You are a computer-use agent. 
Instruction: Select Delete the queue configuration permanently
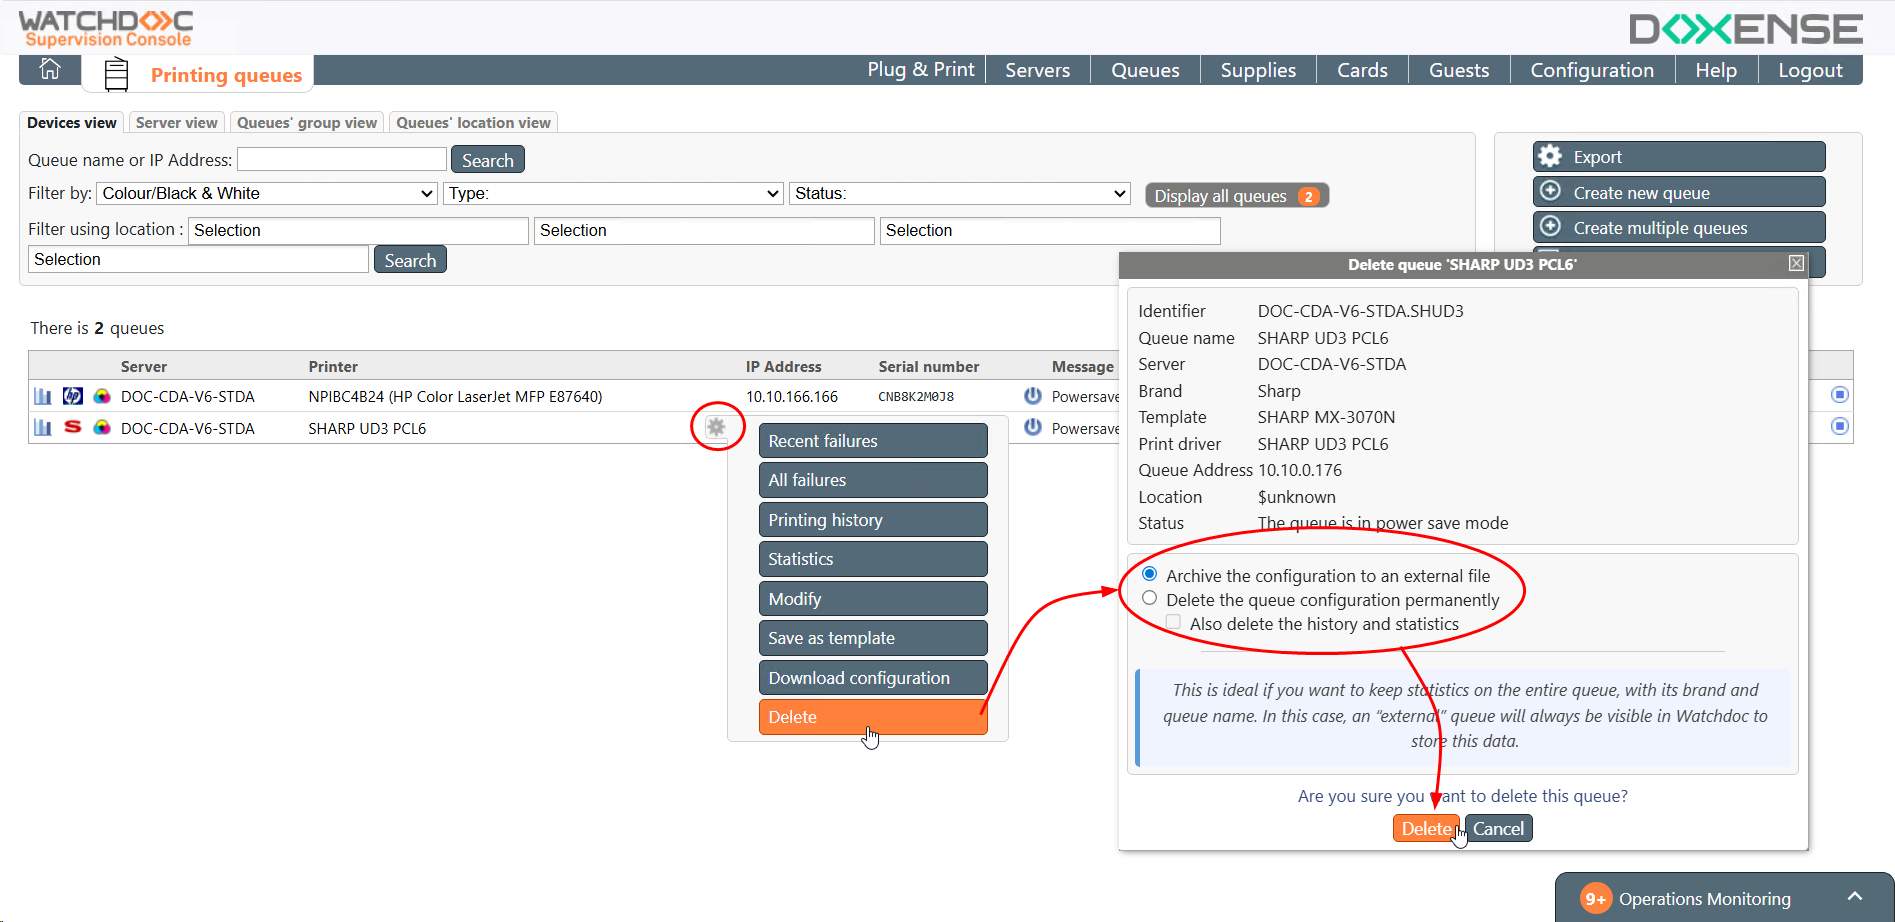(x=1150, y=598)
